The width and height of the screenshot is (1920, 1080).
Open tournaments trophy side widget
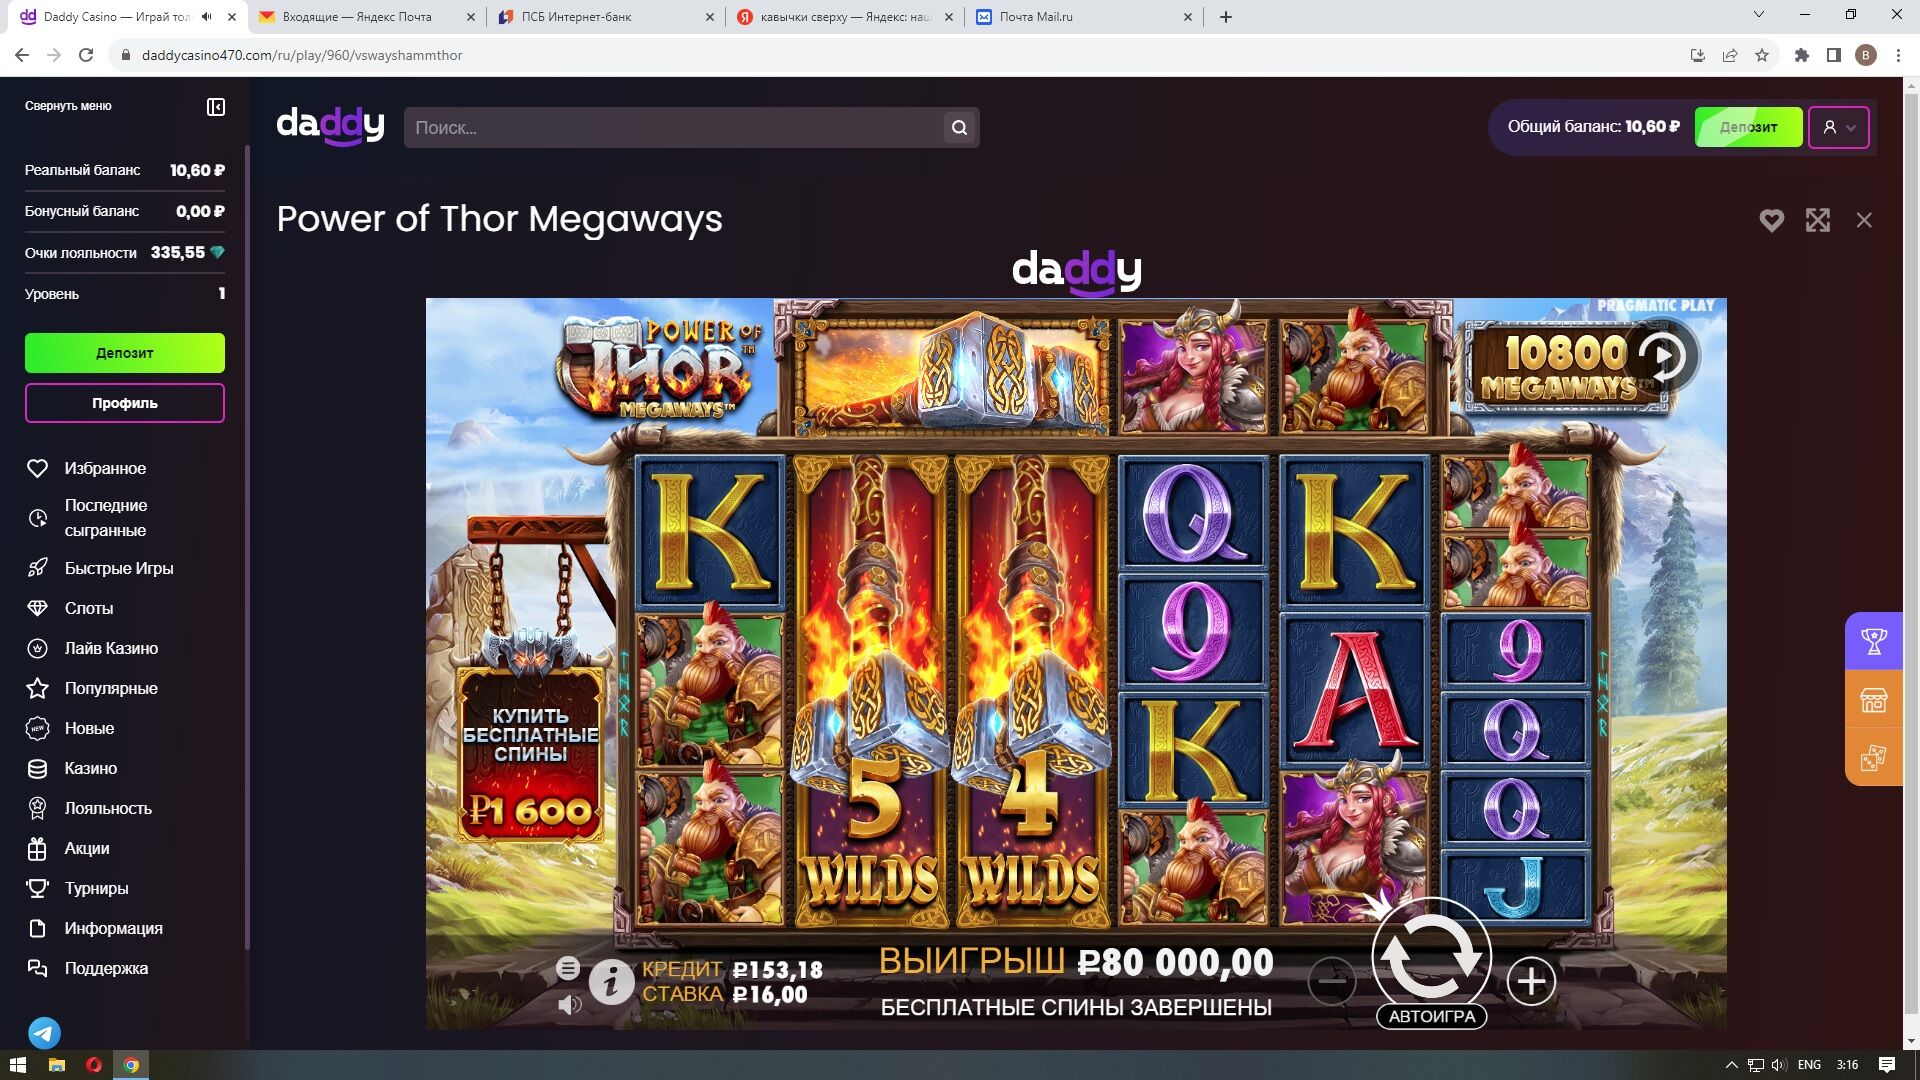tap(1873, 641)
